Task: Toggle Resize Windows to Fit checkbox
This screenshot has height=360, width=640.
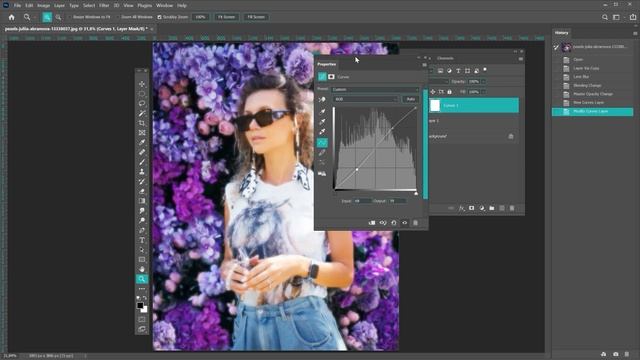Action: point(70,17)
